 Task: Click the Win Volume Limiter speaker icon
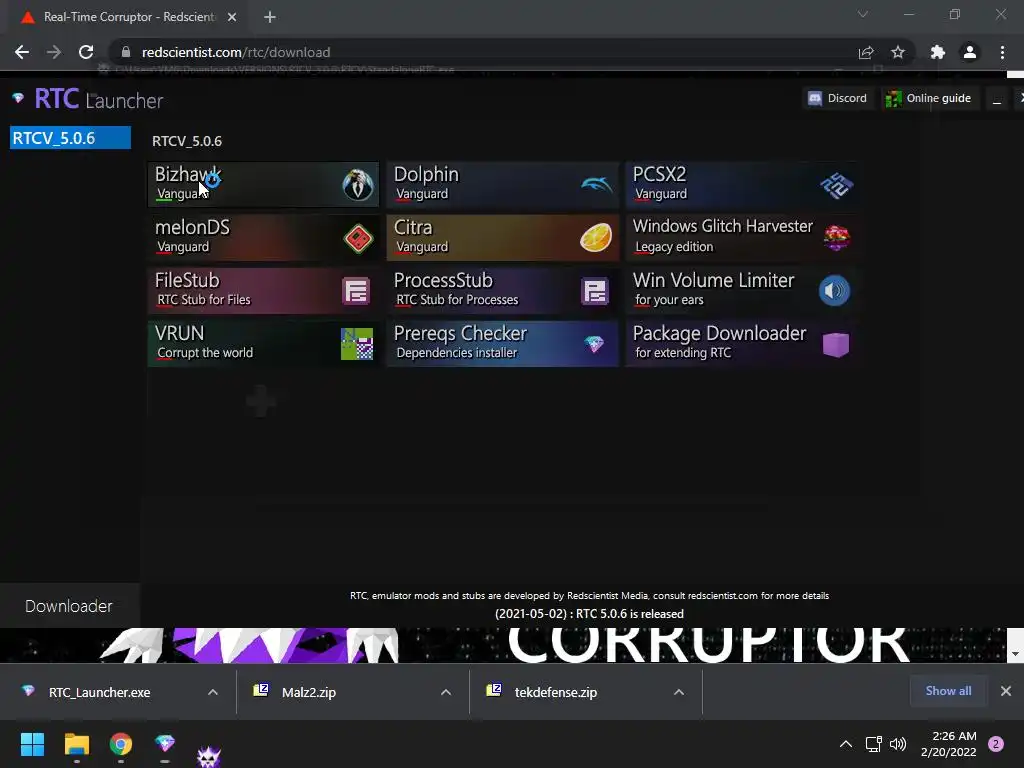click(835, 291)
